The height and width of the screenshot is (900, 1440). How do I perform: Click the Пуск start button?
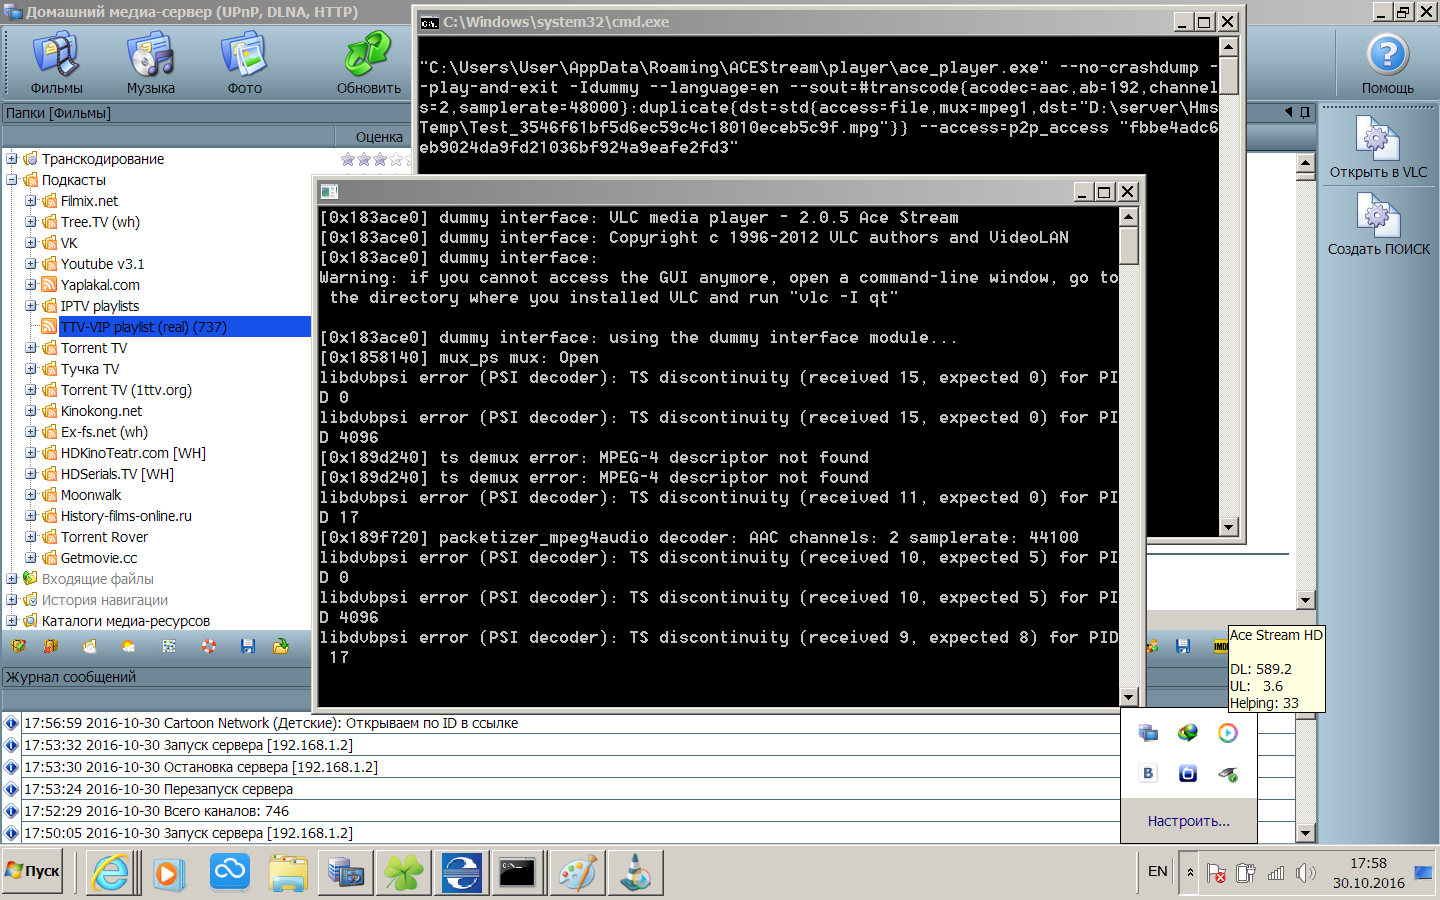[x=33, y=872]
